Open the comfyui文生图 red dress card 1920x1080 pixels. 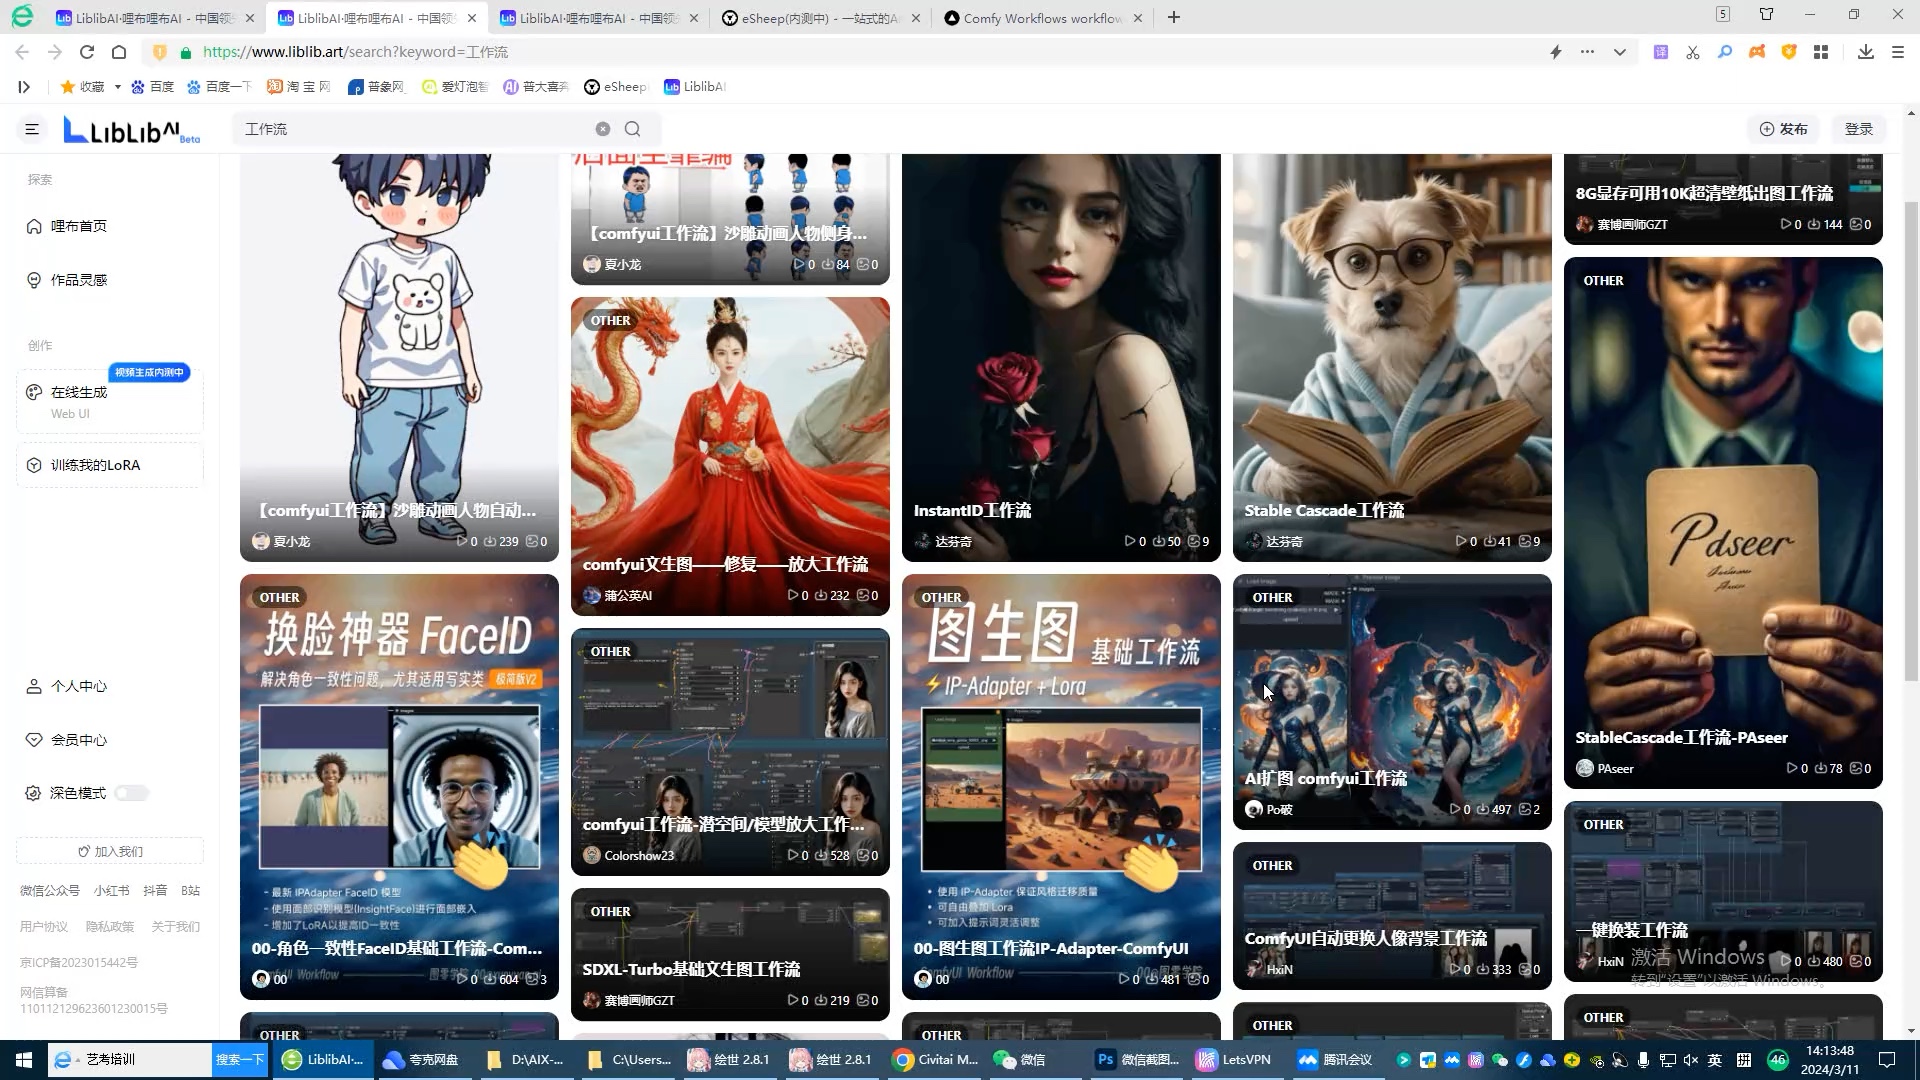(x=730, y=456)
